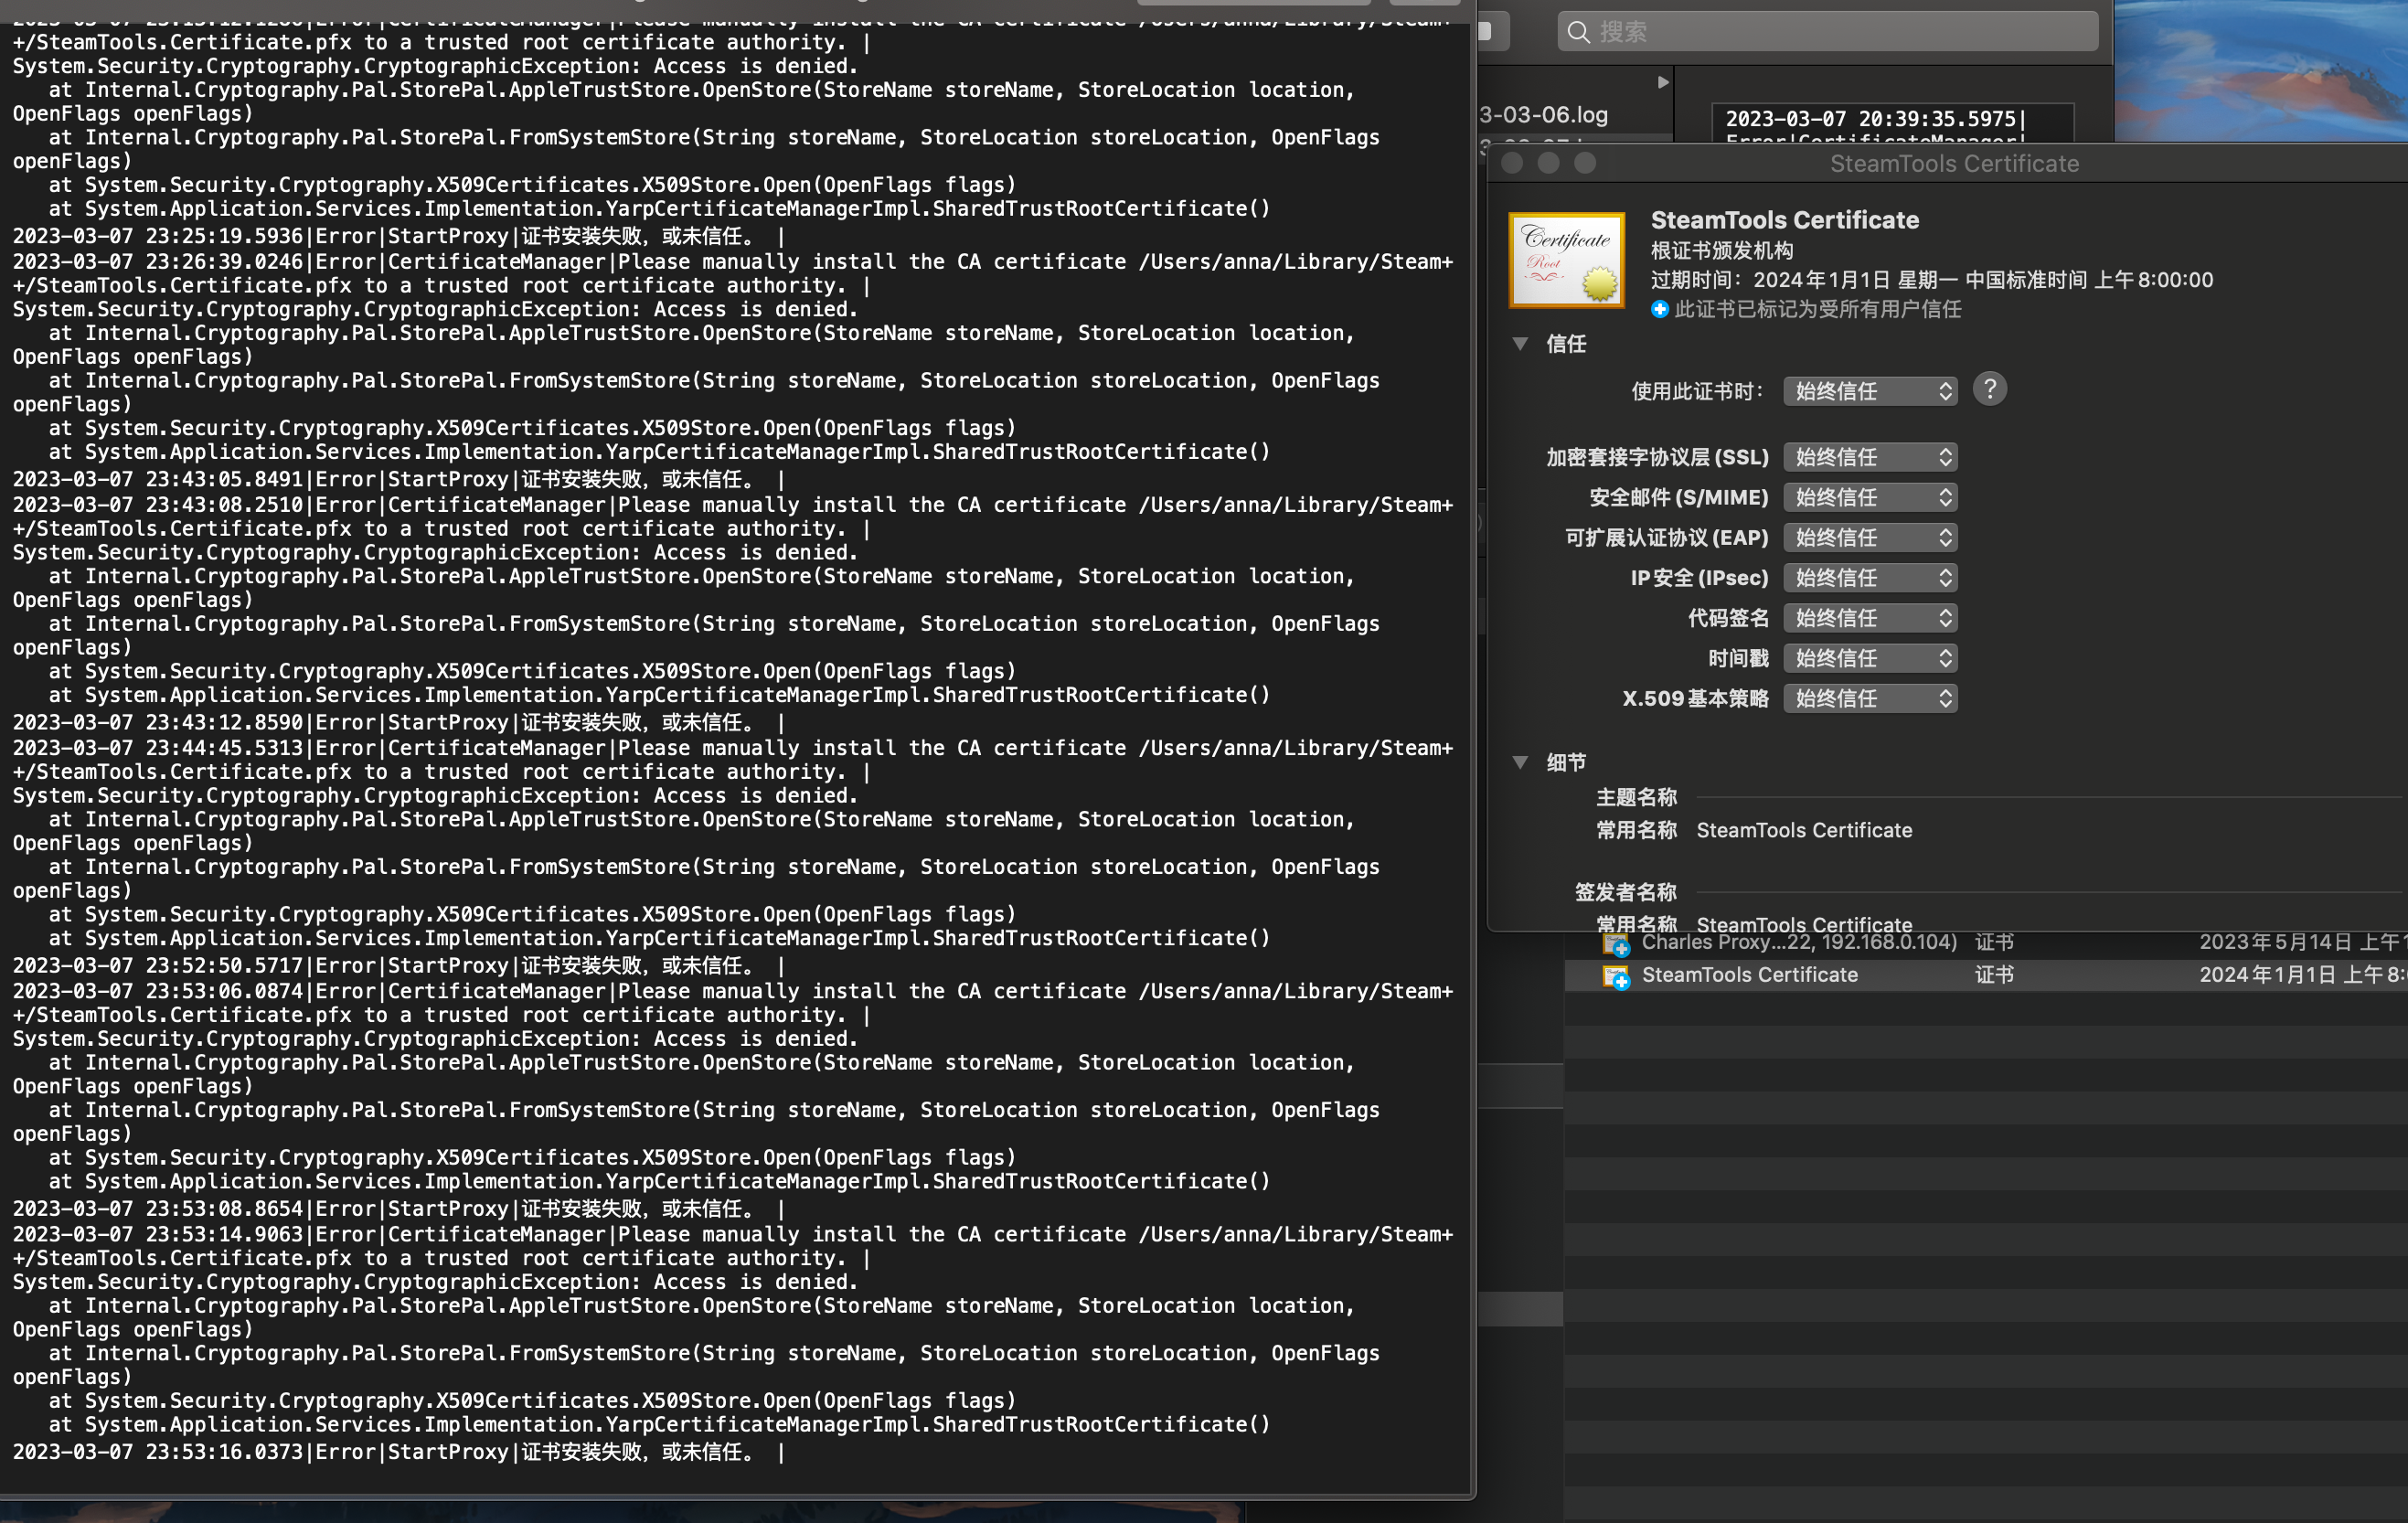This screenshot has height=1523, width=2408.
Task: Click the 此证书已标记为受所有用户信任 status text
Action: coord(1817,309)
